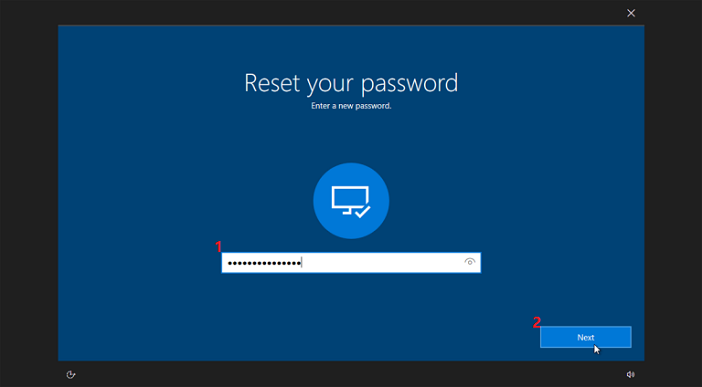
Task: Focus the new password input field
Action: [x=351, y=262]
